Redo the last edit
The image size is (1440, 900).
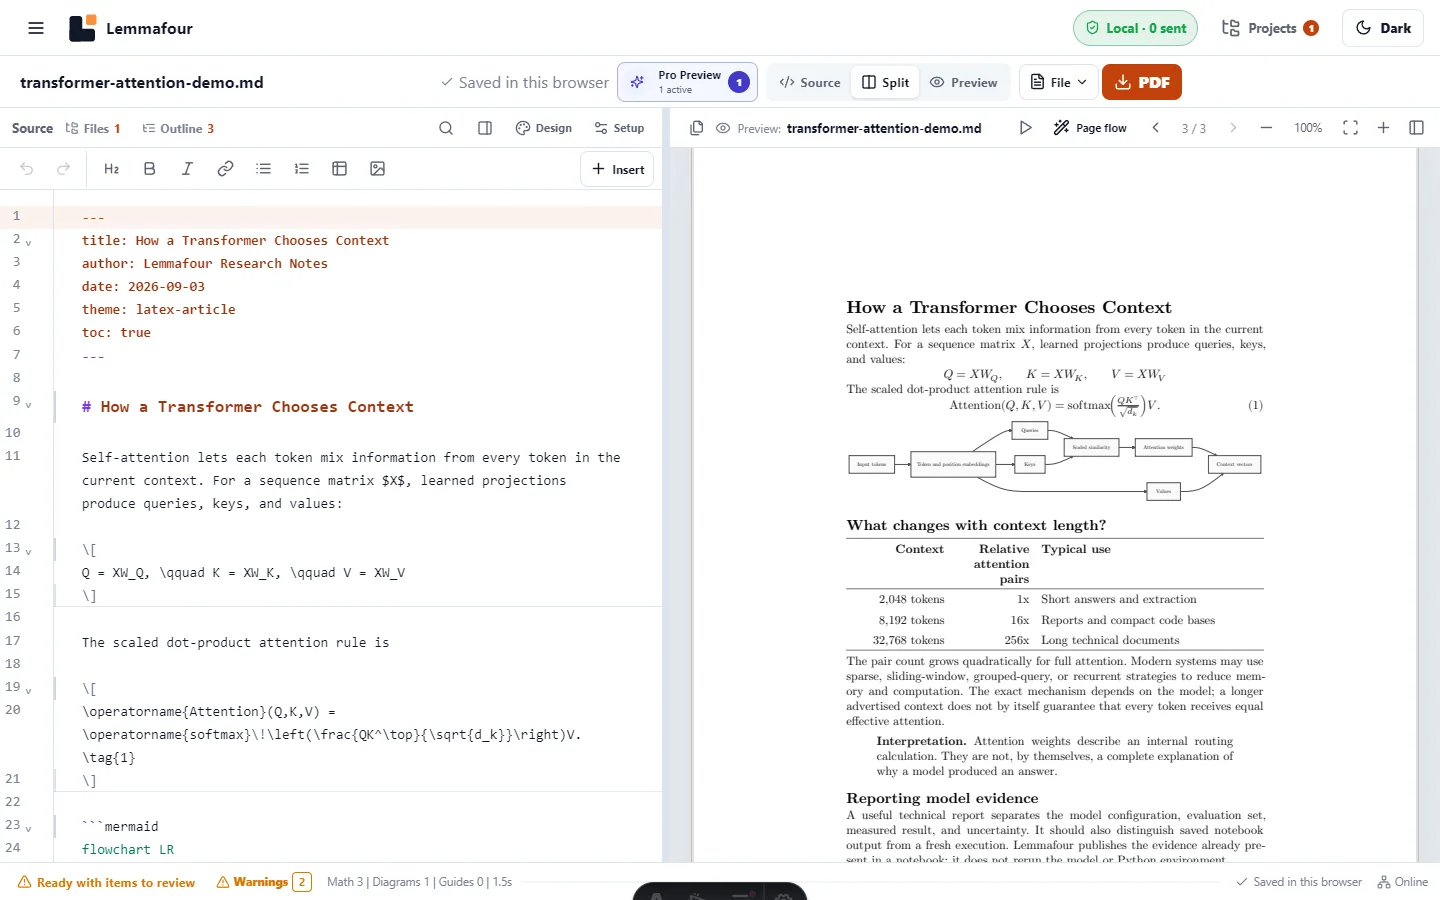tap(64, 169)
